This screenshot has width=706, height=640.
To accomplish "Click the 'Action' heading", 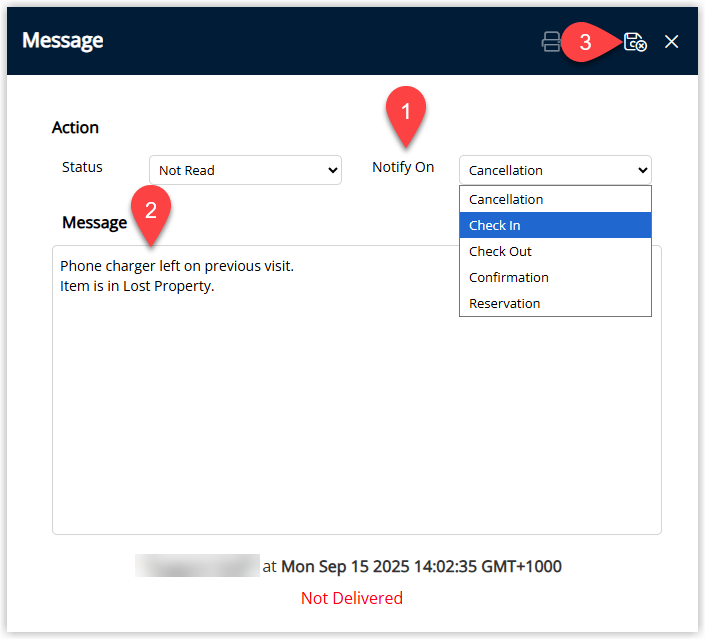I will [75, 127].
